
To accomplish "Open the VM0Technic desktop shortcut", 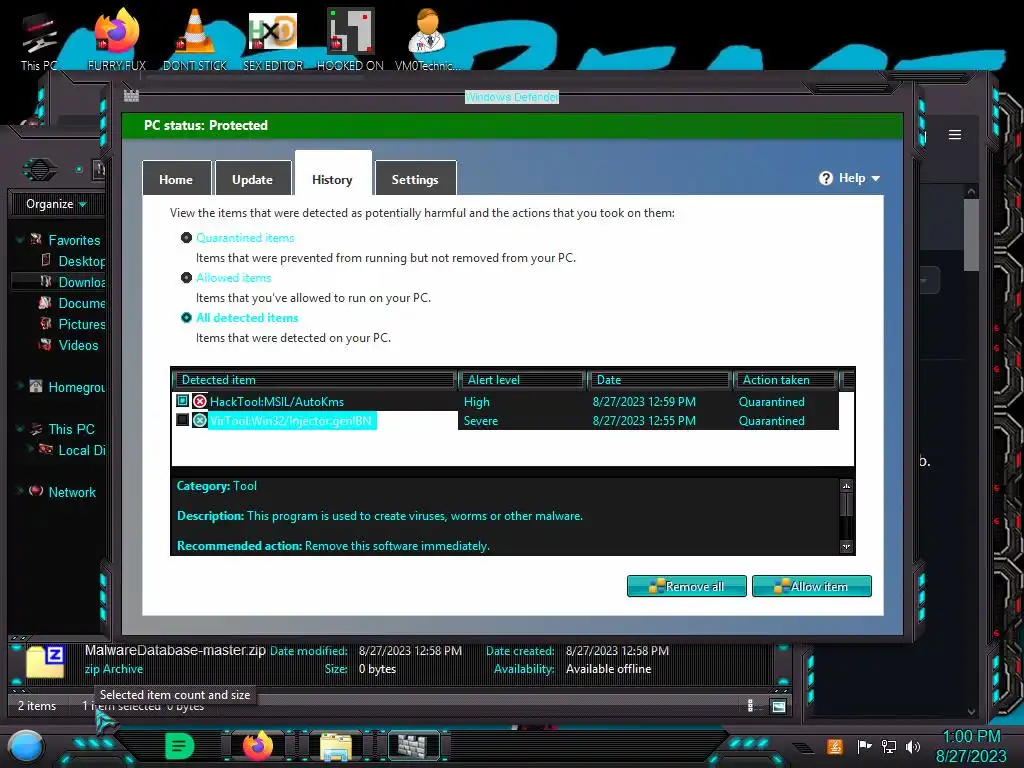I will [427, 39].
